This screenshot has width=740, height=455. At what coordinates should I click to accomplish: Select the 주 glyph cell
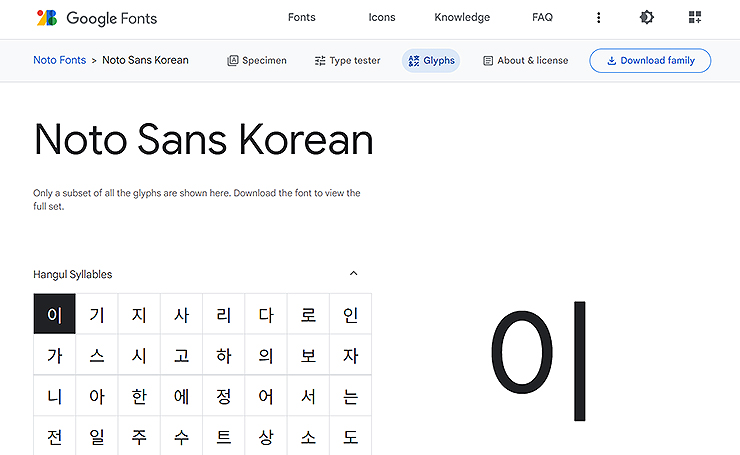139,436
